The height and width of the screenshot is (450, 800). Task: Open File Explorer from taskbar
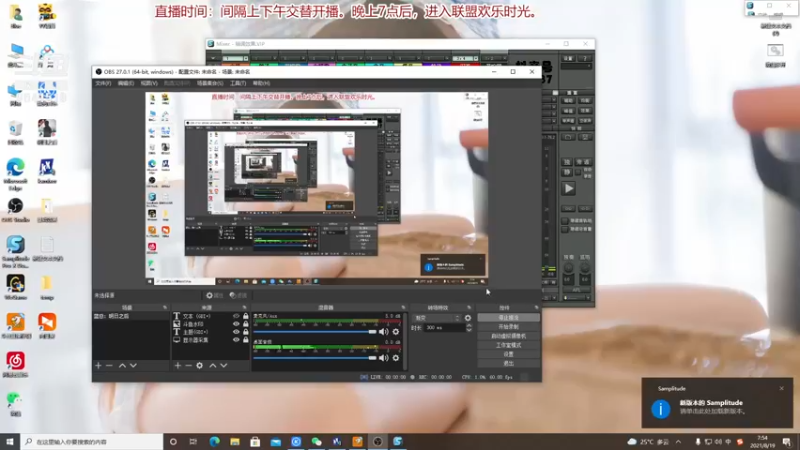click(235, 441)
